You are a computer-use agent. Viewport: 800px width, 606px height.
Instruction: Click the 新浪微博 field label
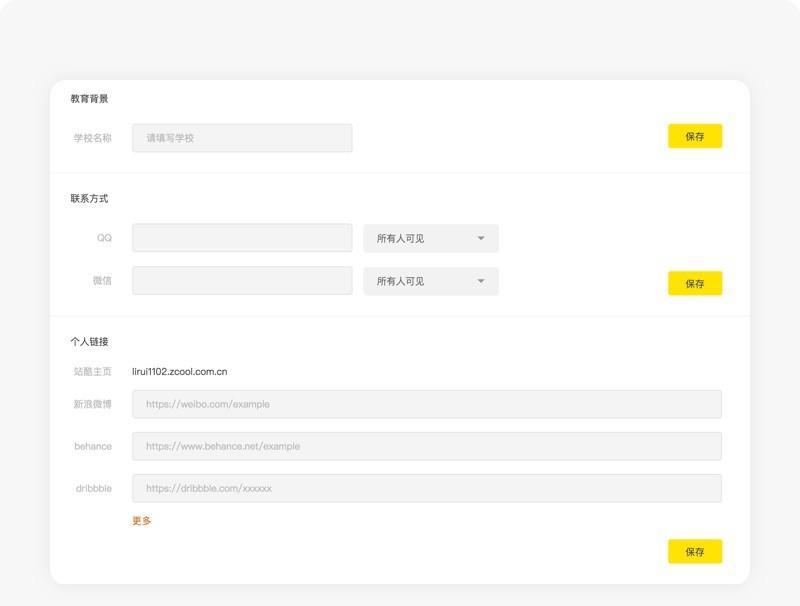(x=92, y=404)
